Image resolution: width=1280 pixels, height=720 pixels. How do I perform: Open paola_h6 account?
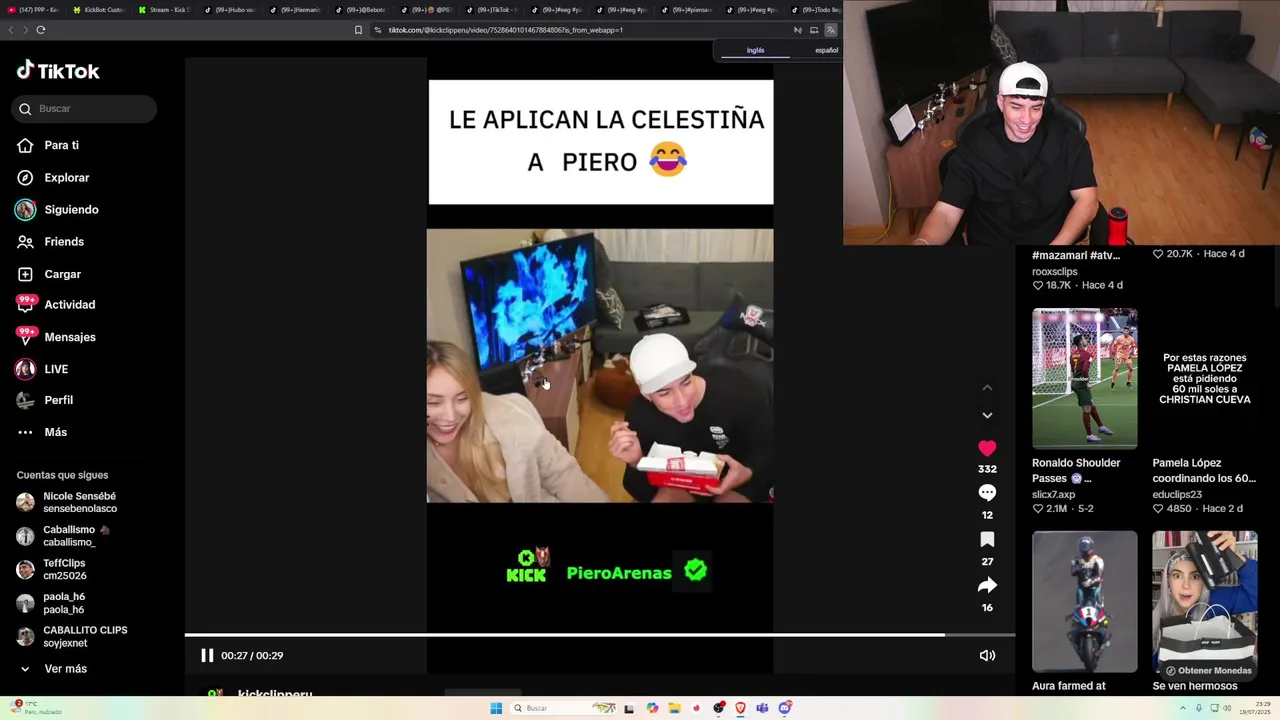pos(51,603)
